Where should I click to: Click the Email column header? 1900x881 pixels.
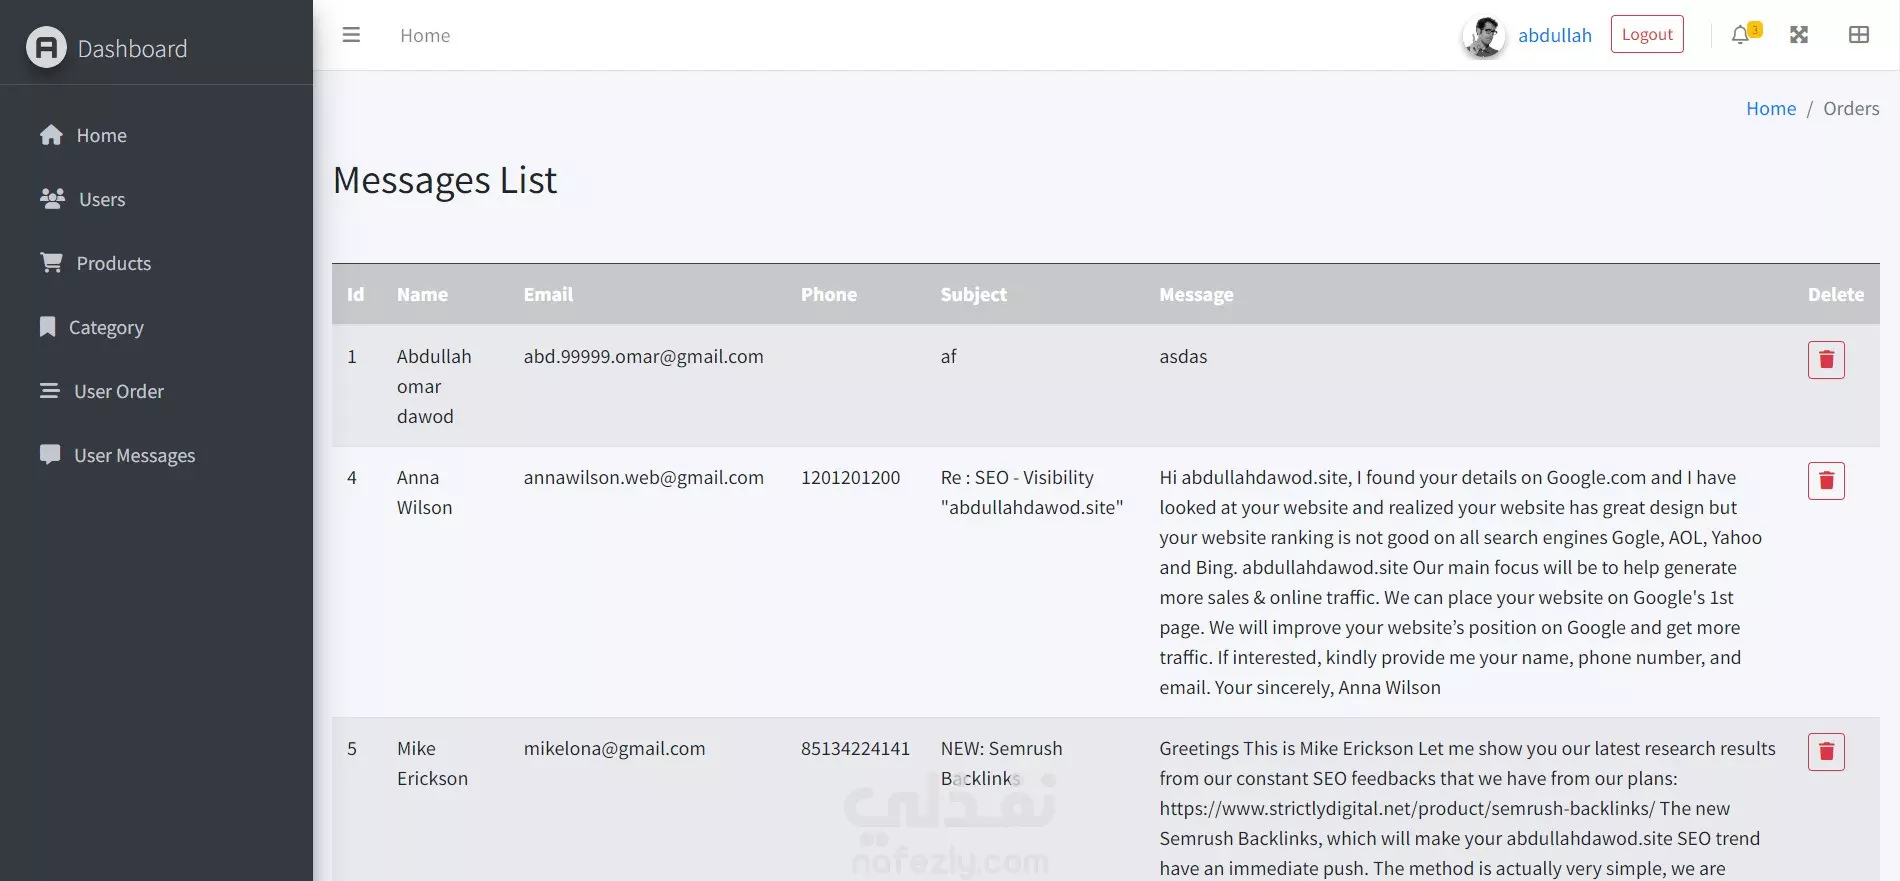pos(548,294)
